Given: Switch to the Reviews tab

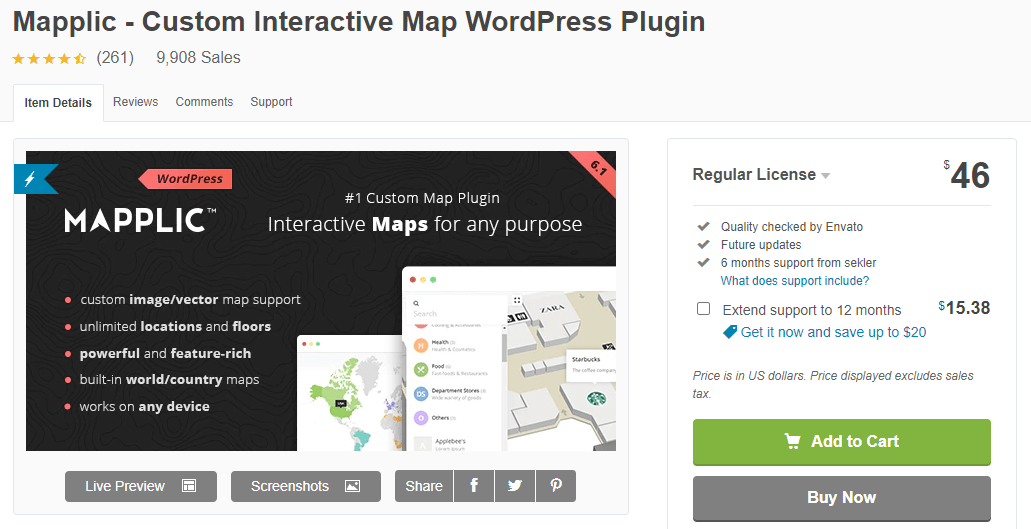Looking at the screenshot, I should (135, 102).
